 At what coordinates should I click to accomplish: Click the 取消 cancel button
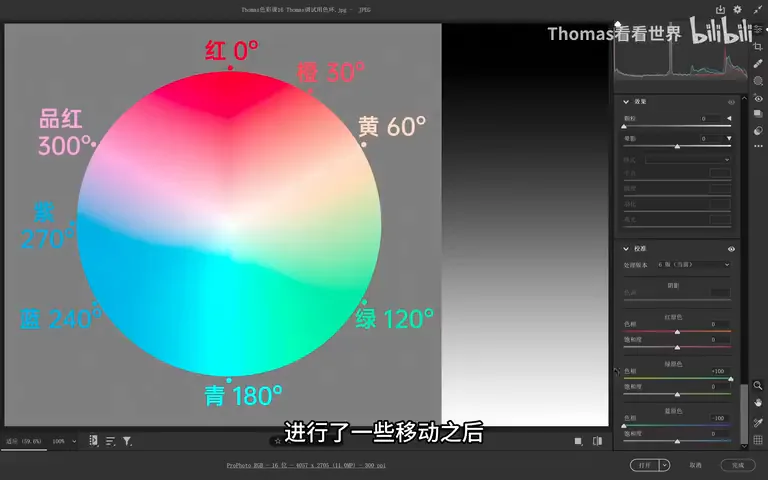point(696,465)
